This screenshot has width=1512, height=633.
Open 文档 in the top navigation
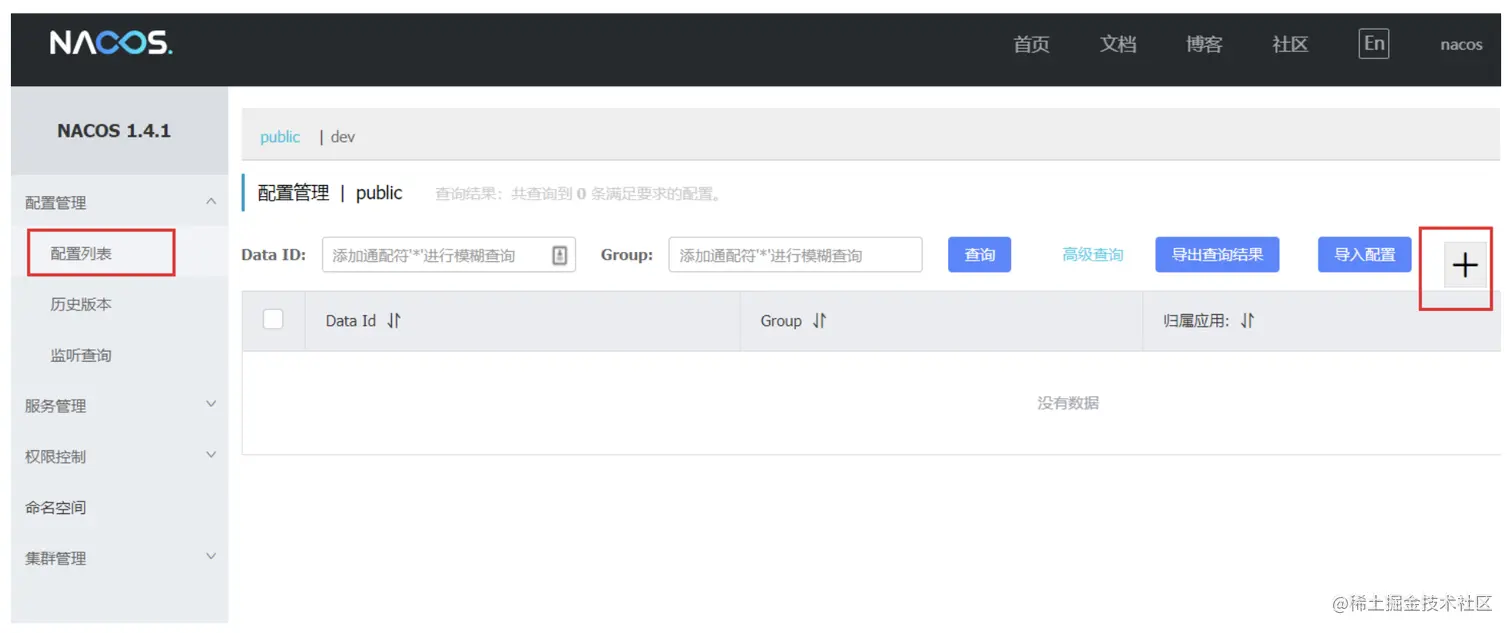(1118, 44)
